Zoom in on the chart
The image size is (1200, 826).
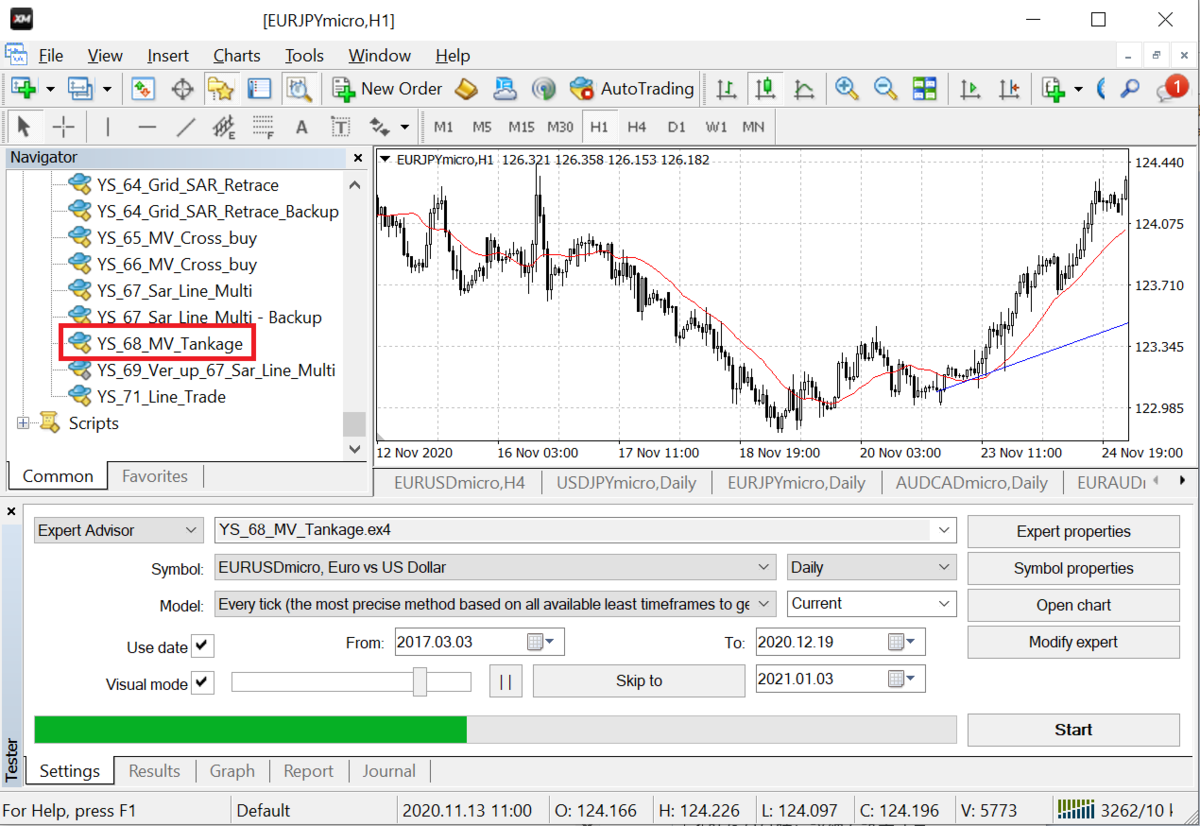click(x=847, y=89)
